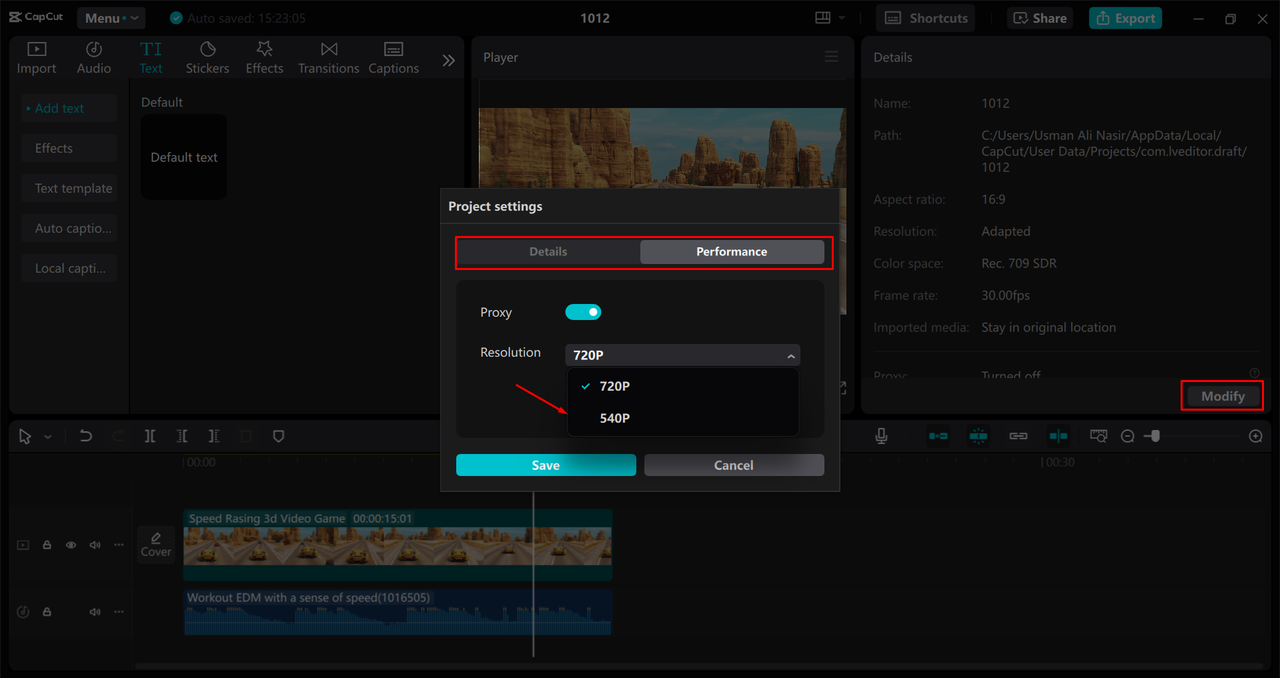Screen dimensions: 1280x678
Task: Toggle clip linkage chain icon
Action: 1018,436
